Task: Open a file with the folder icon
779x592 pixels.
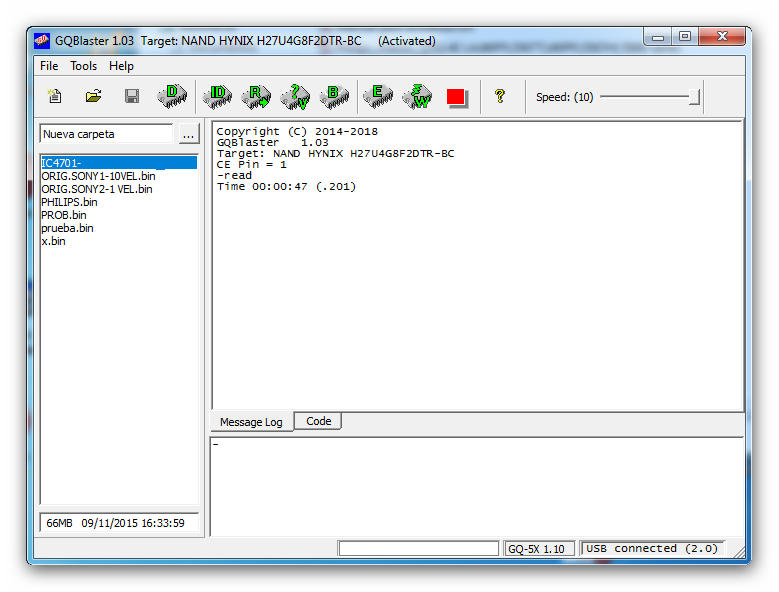Action: coord(93,95)
